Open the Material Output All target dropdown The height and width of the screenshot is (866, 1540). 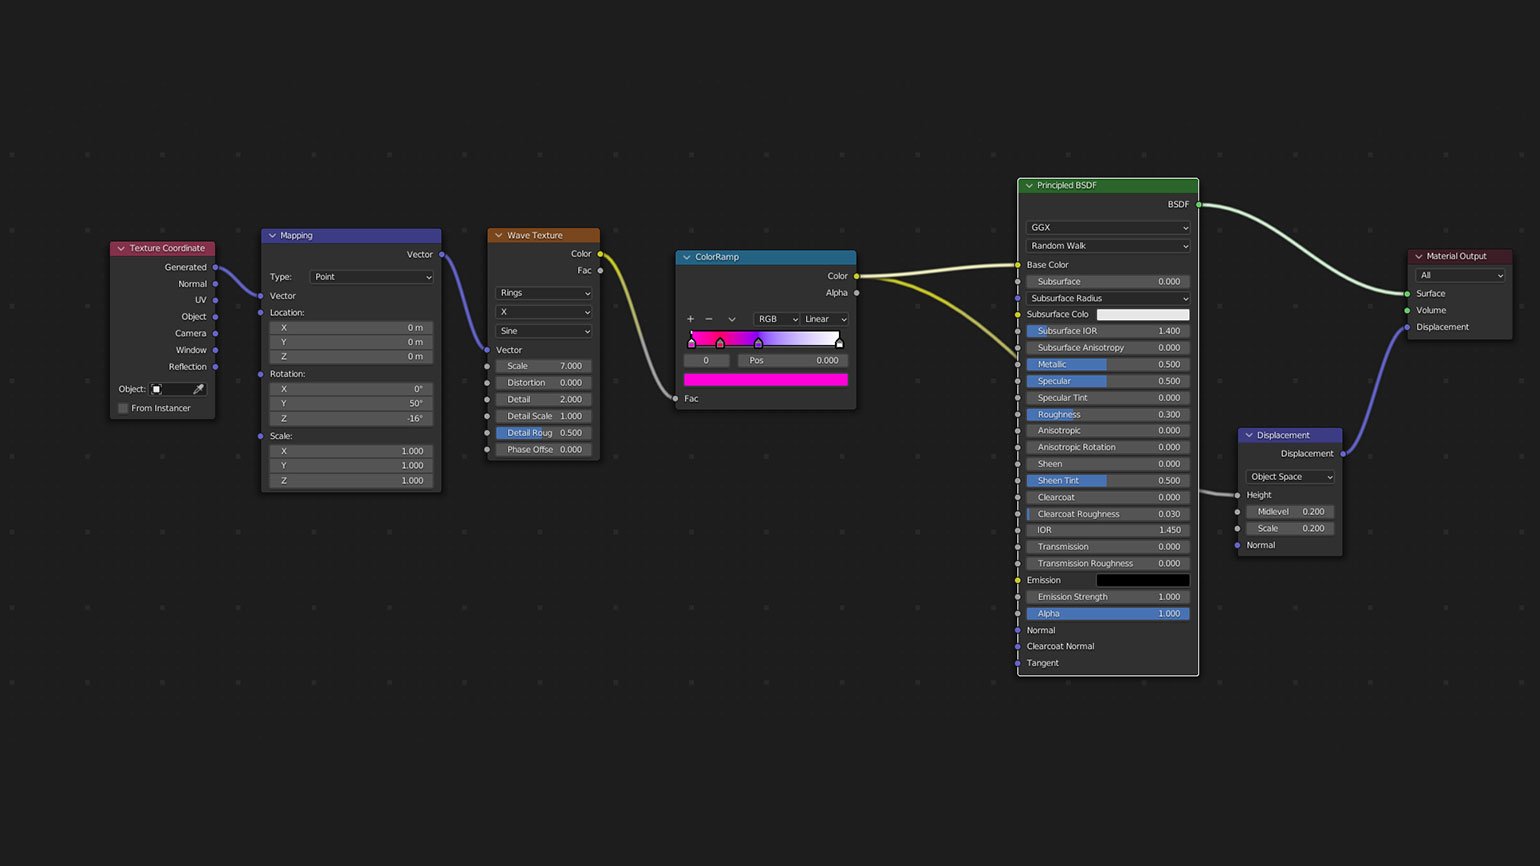coord(1460,275)
